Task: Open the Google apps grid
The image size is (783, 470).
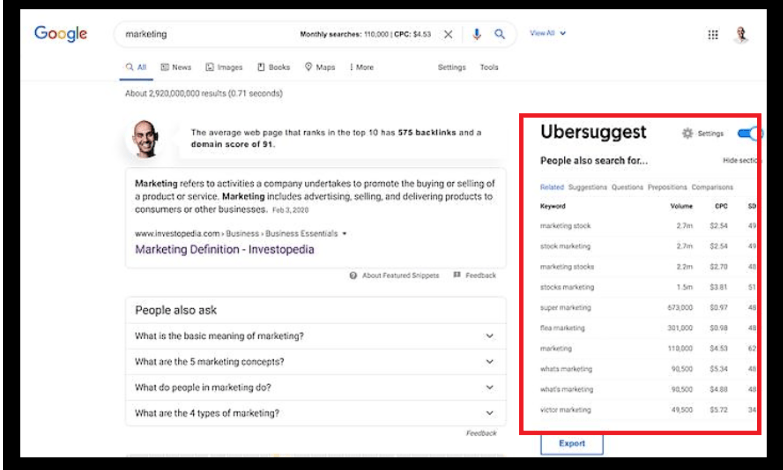Action: pos(713,34)
